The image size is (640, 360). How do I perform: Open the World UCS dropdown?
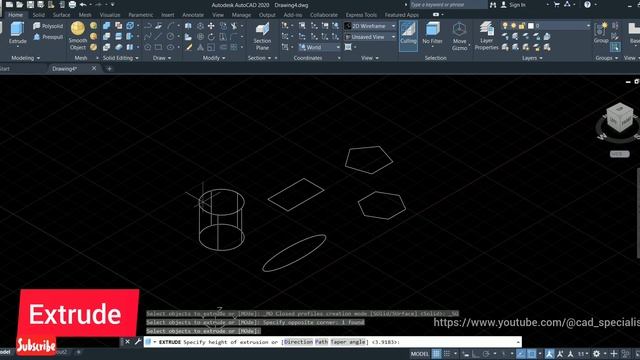[319, 47]
